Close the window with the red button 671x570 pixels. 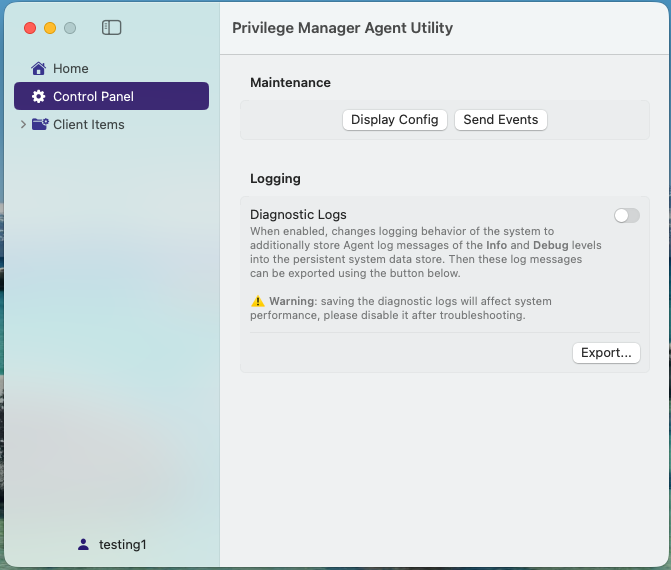point(30,28)
